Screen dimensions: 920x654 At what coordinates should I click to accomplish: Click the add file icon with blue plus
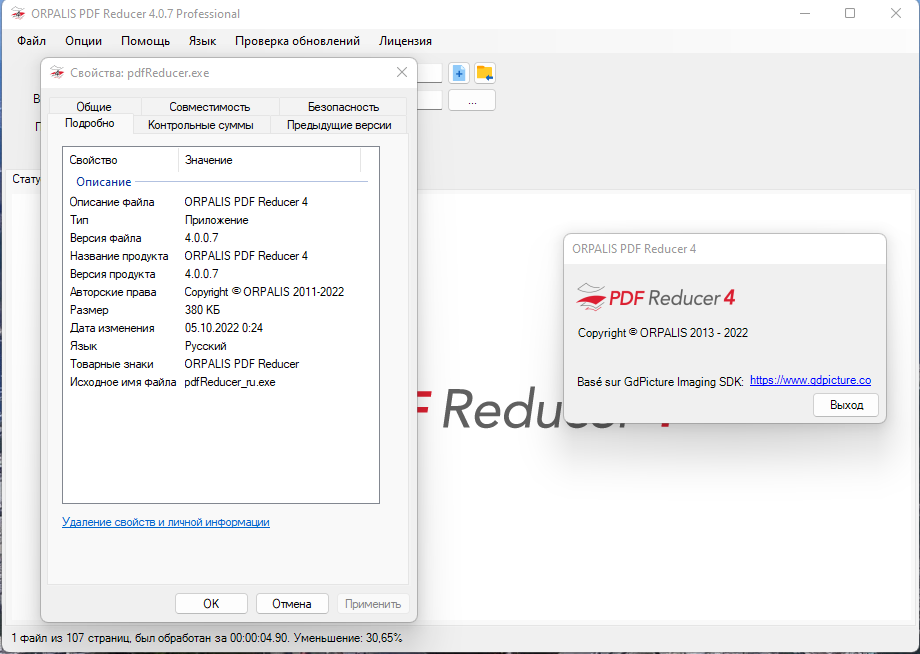459,73
